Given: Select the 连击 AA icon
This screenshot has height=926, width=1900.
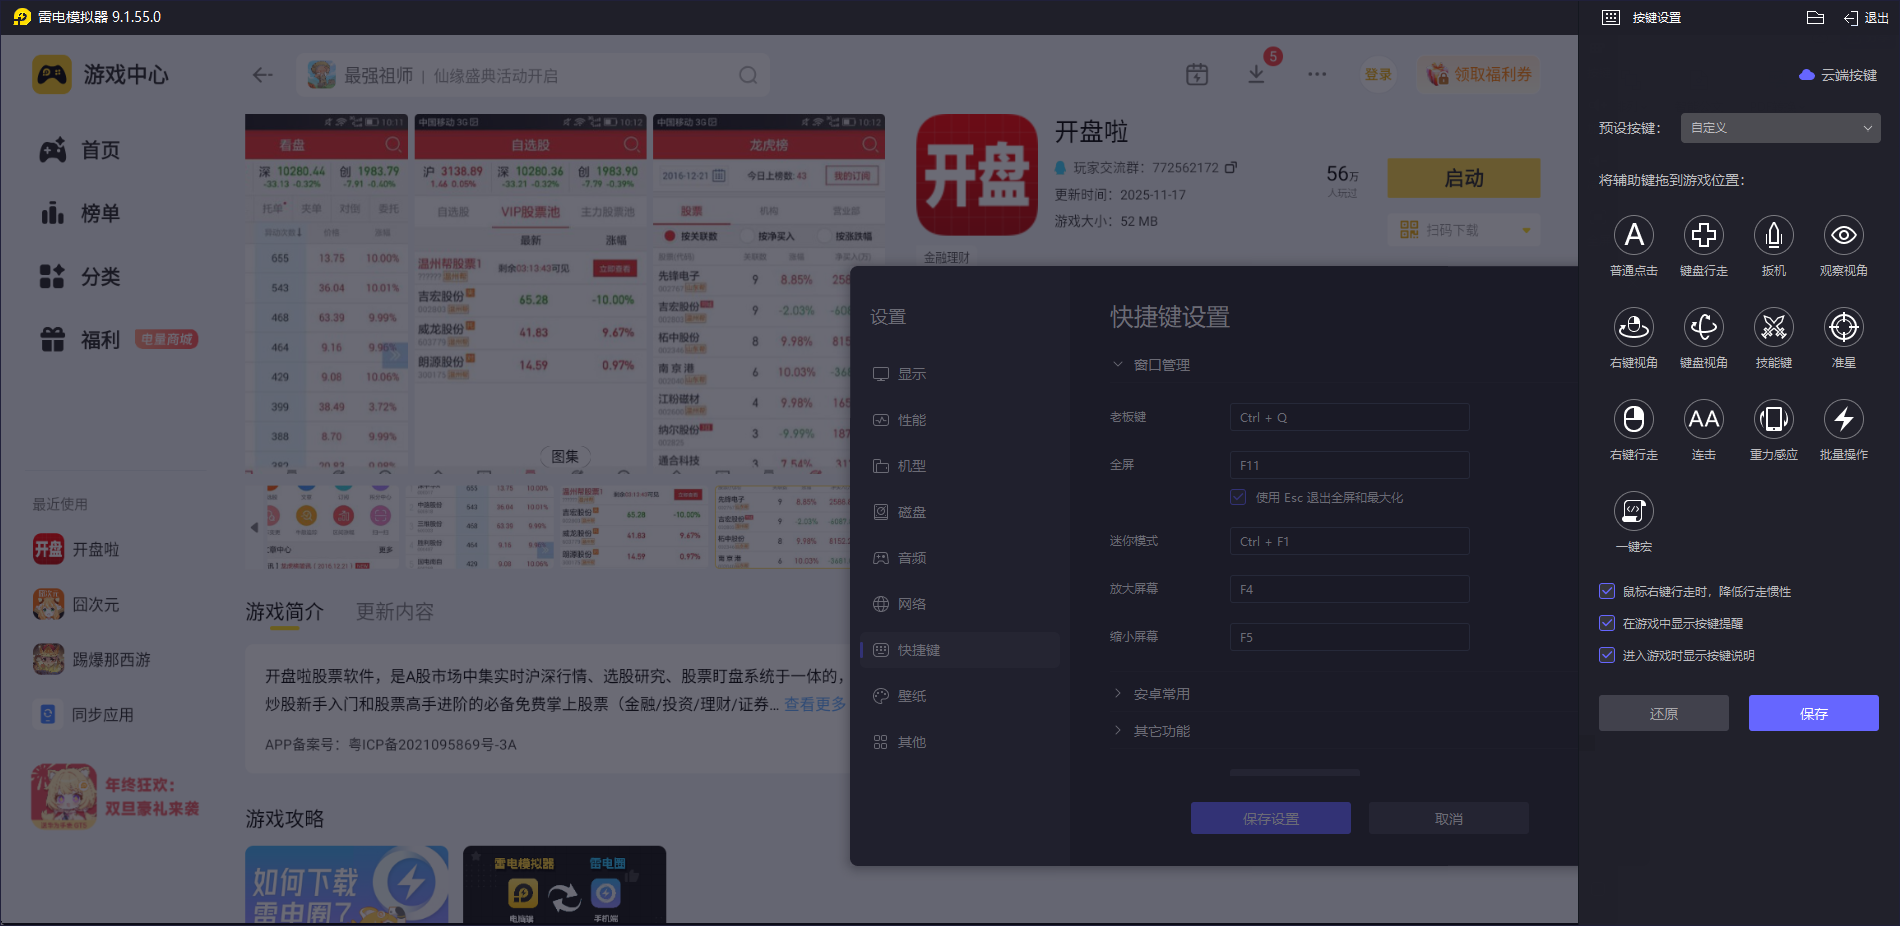Looking at the screenshot, I should (x=1703, y=419).
